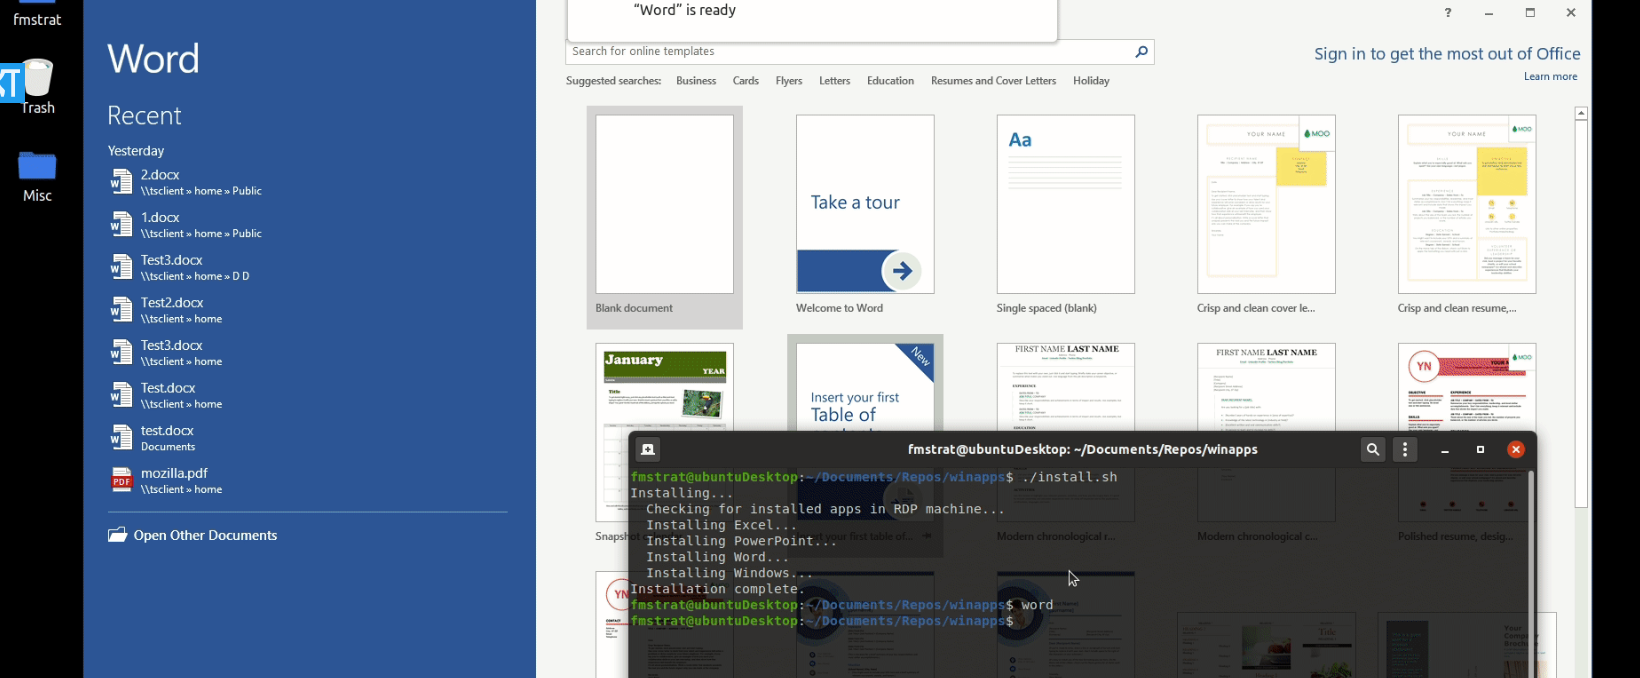Search suggested Business templates
Image resolution: width=1640 pixels, height=678 pixels.
pos(696,81)
